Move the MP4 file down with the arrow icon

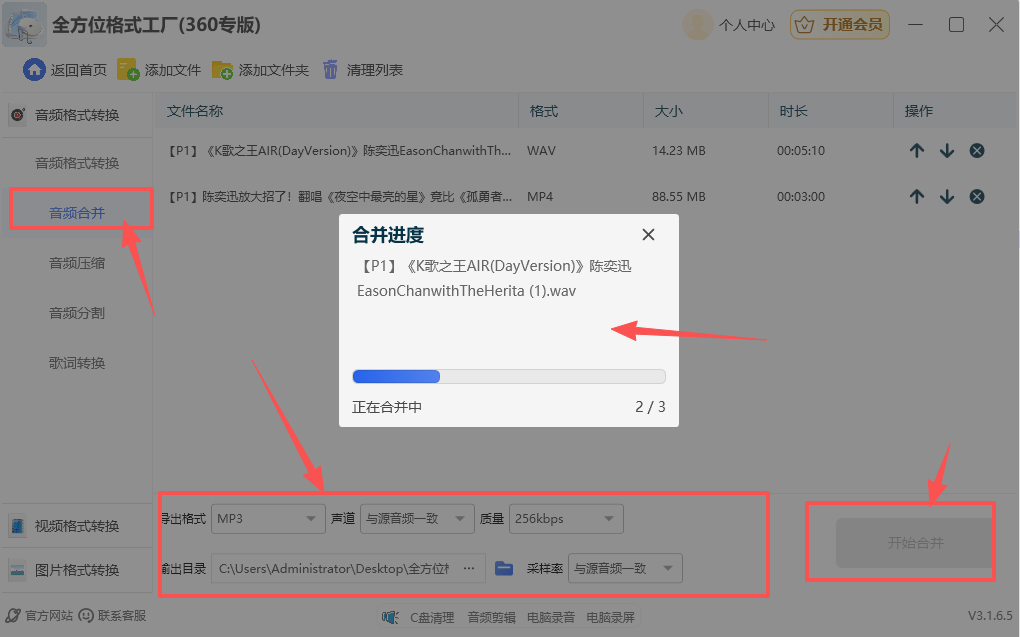947,196
